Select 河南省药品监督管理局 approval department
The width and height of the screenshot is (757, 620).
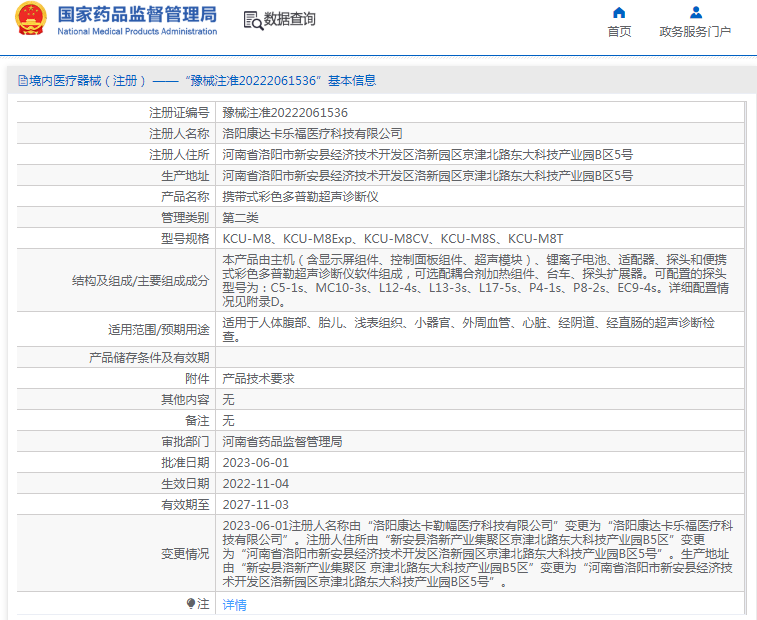[x=282, y=441]
